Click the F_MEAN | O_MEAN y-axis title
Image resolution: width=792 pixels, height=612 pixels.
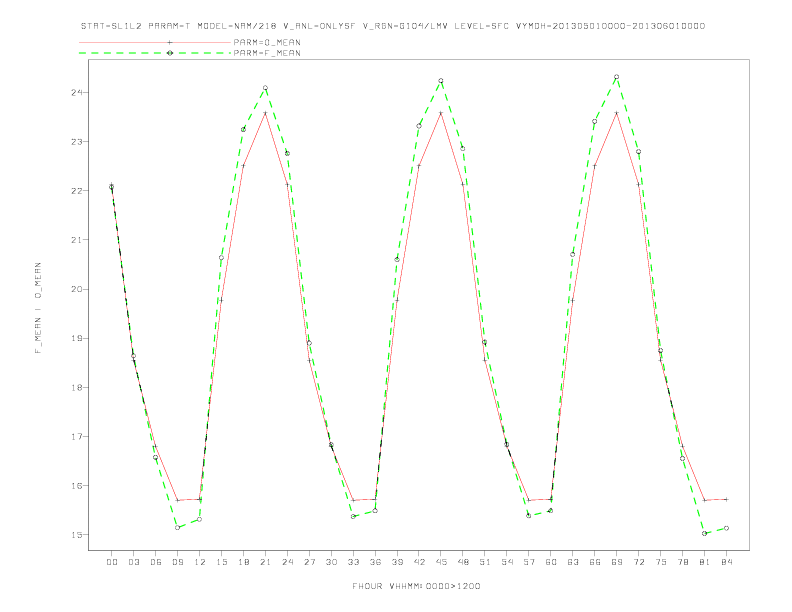coord(38,308)
